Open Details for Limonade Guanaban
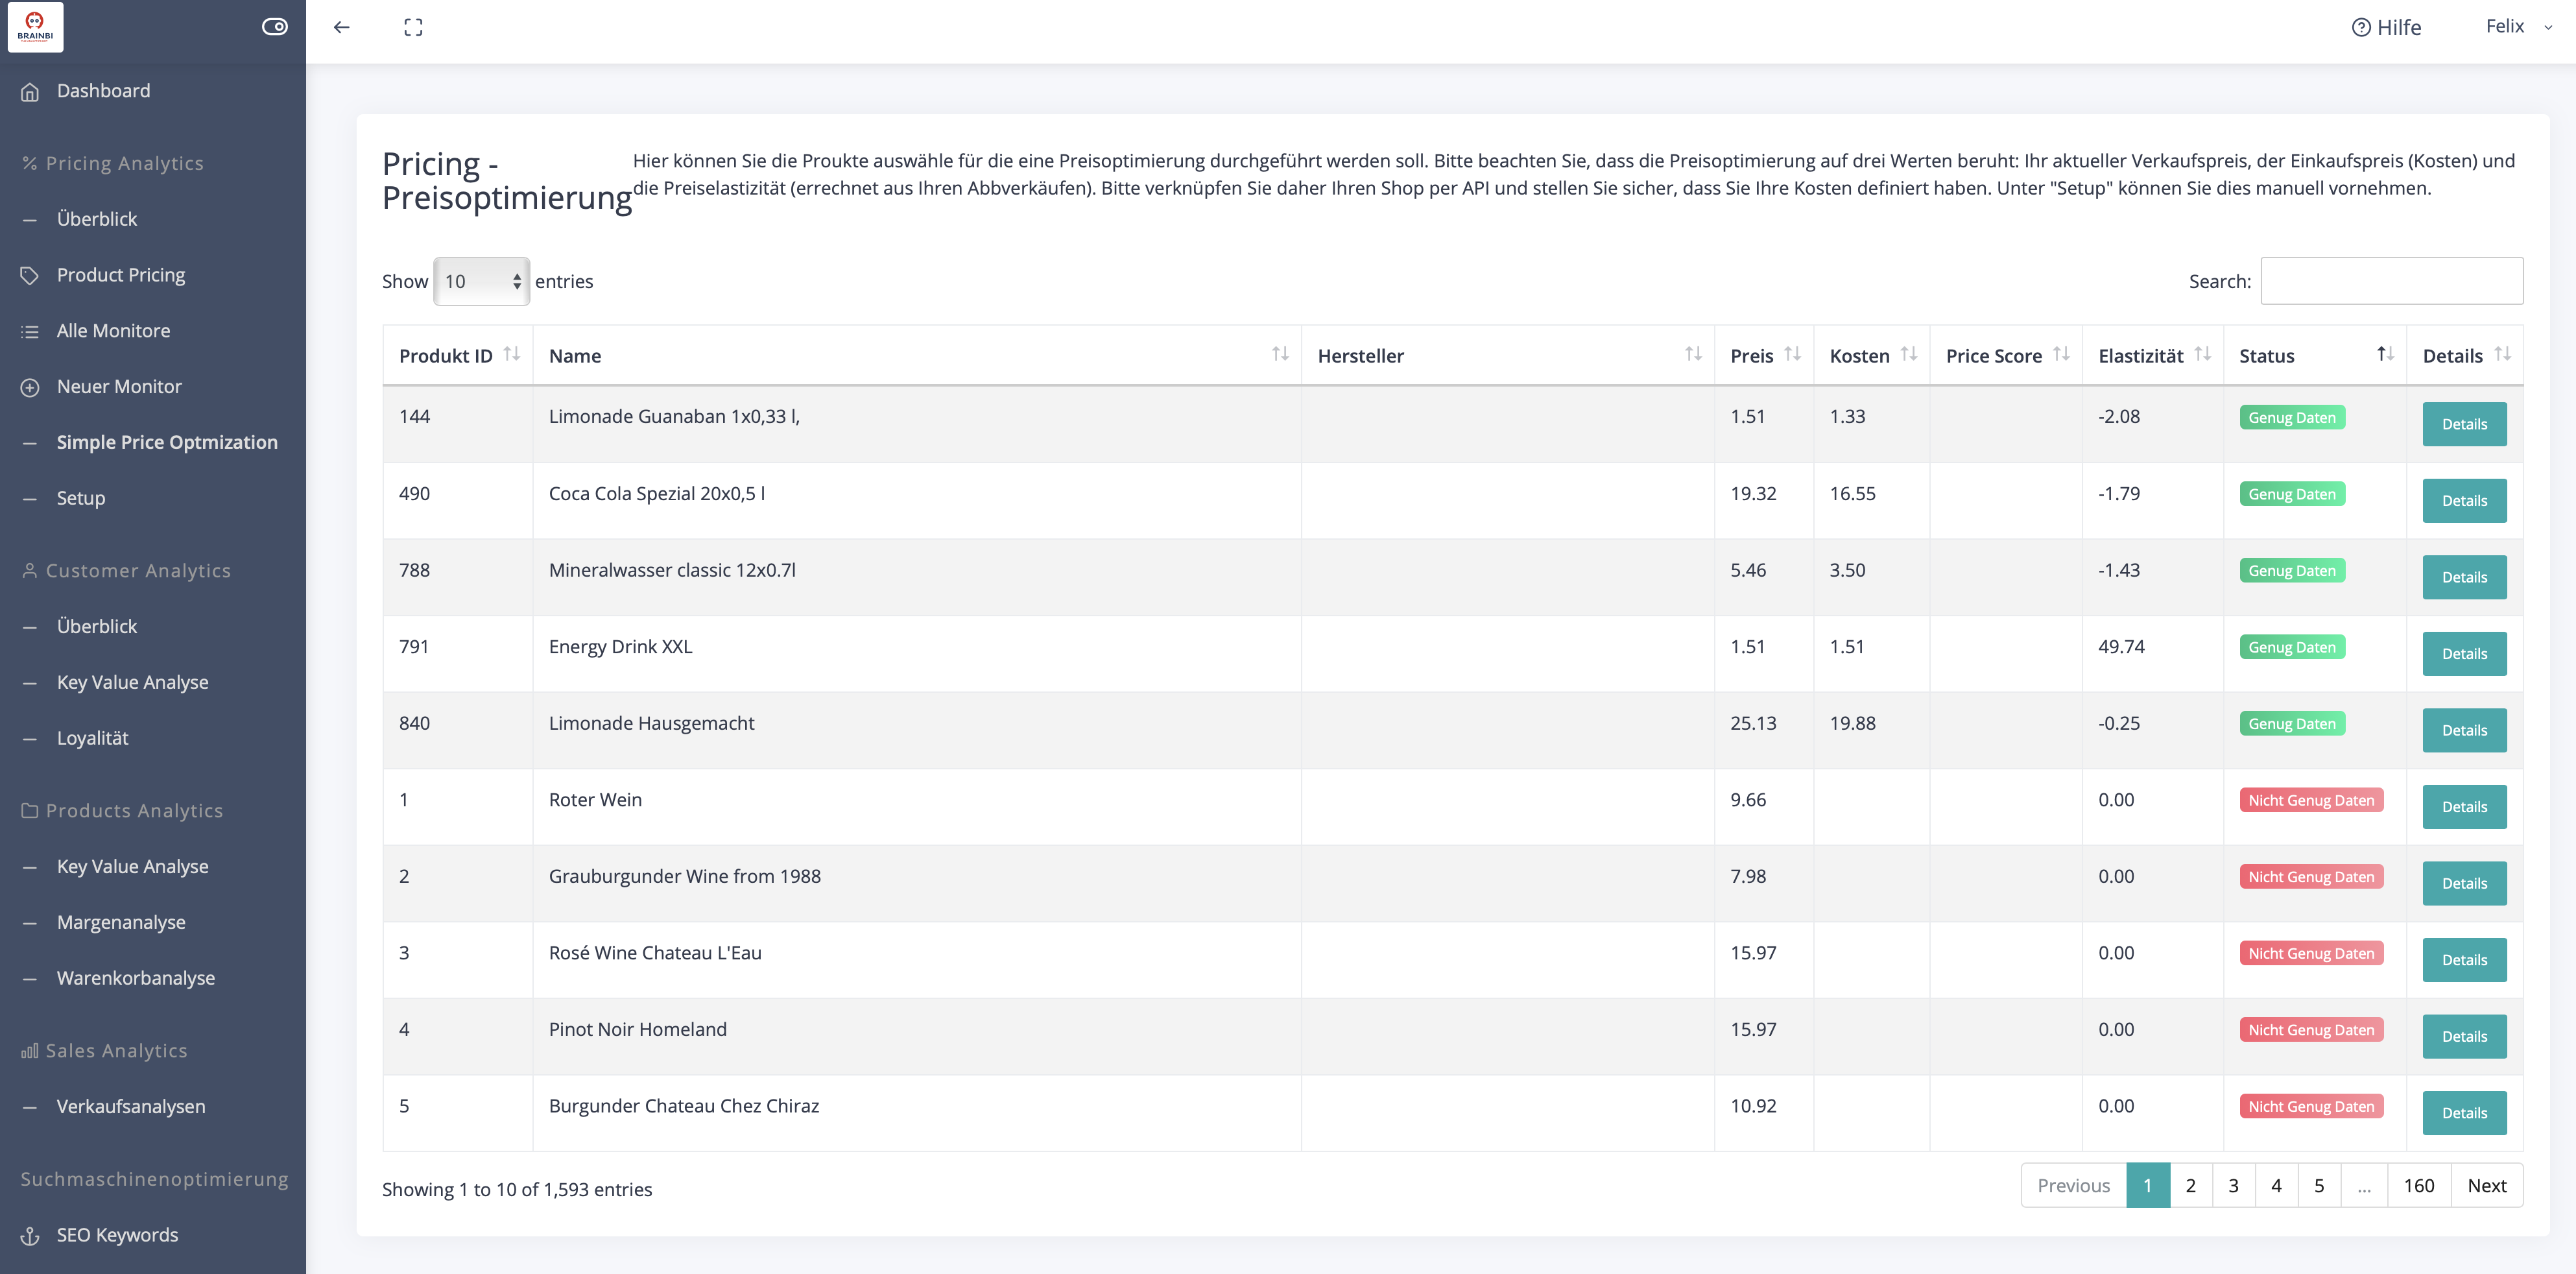 (x=2464, y=424)
